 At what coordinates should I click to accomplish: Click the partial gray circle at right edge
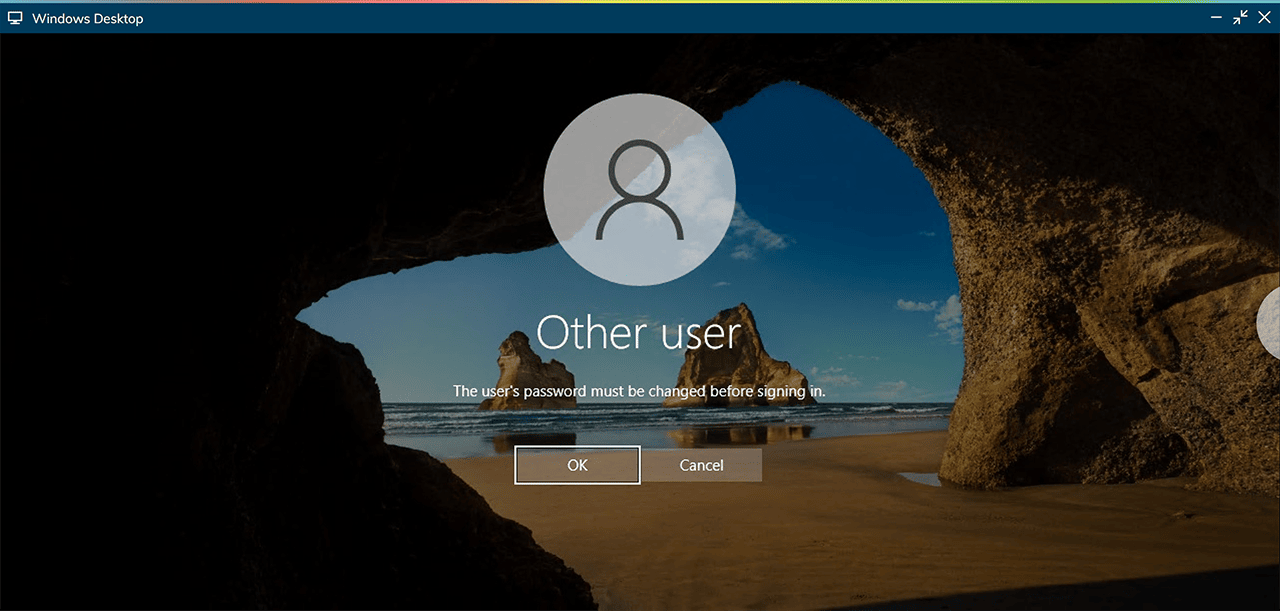pos(1270,322)
